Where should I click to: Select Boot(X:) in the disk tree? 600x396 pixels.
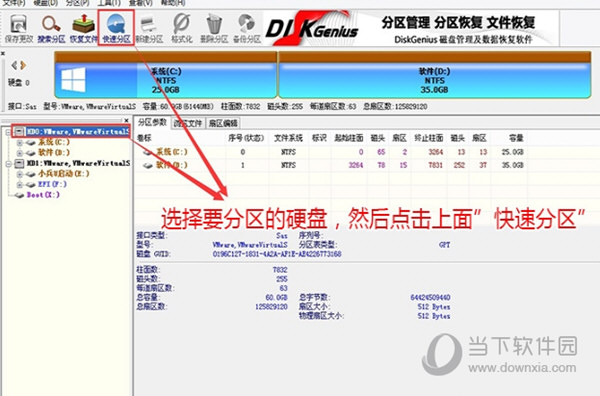(43, 195)
